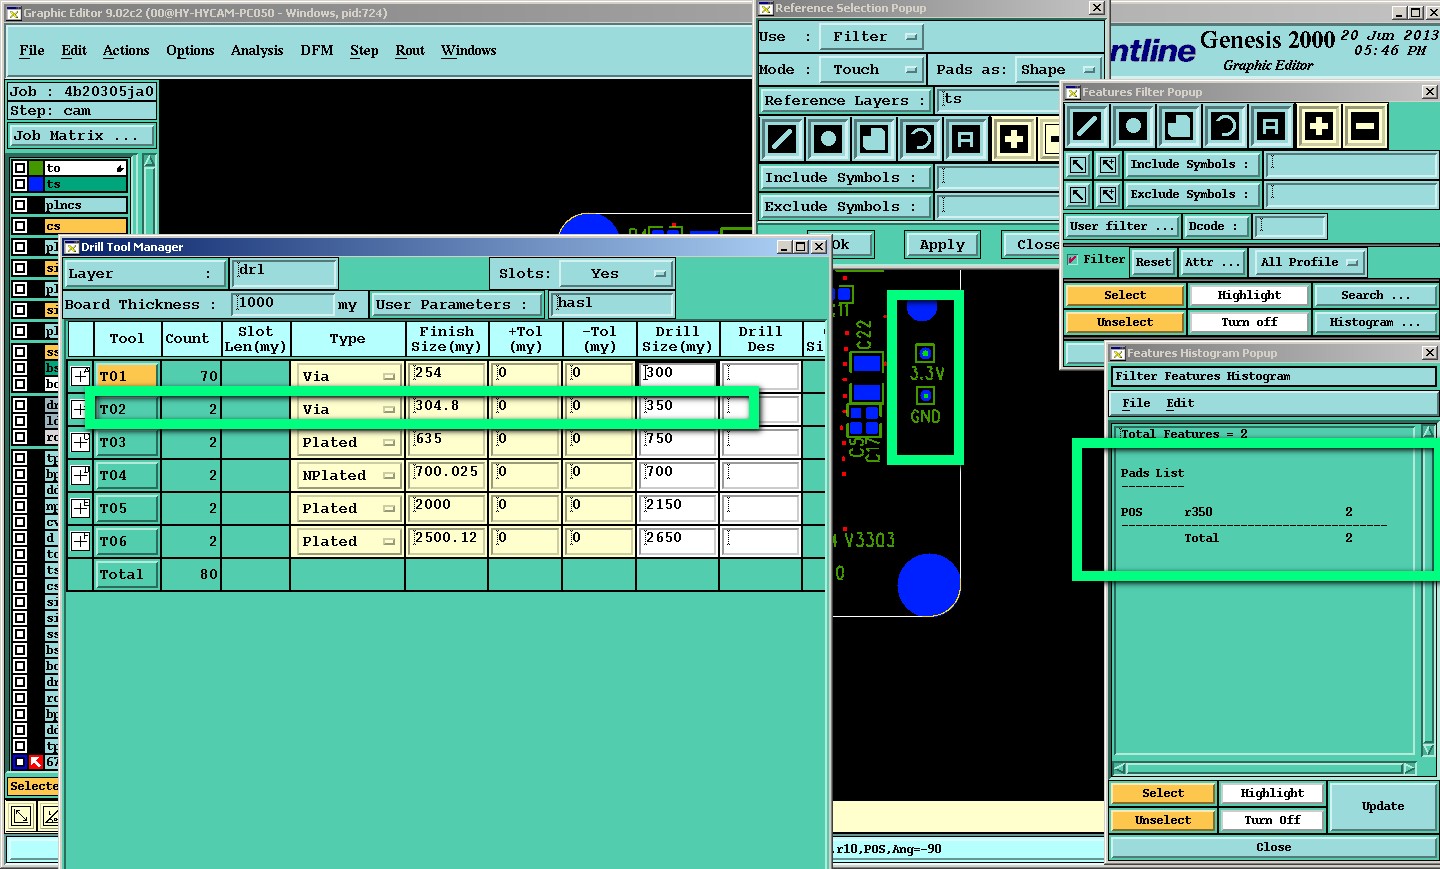The height and width of the screenshot is (869, 1440).
Task: Click line icon in Reference Selection Popup
Action: coord(783,139)
